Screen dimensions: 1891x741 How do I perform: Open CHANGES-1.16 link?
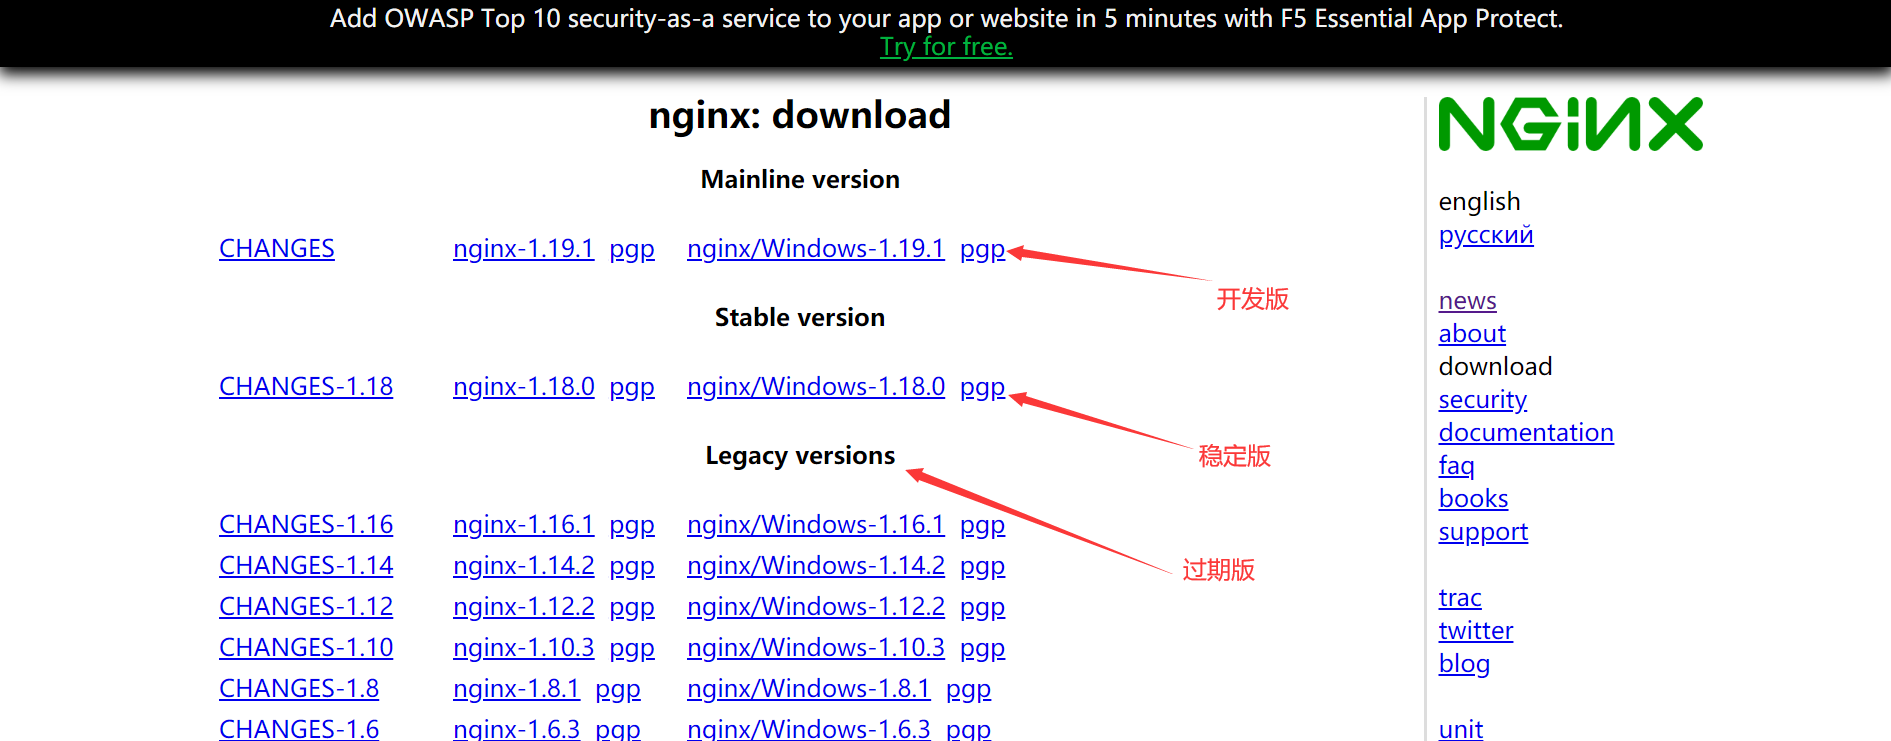306,524
